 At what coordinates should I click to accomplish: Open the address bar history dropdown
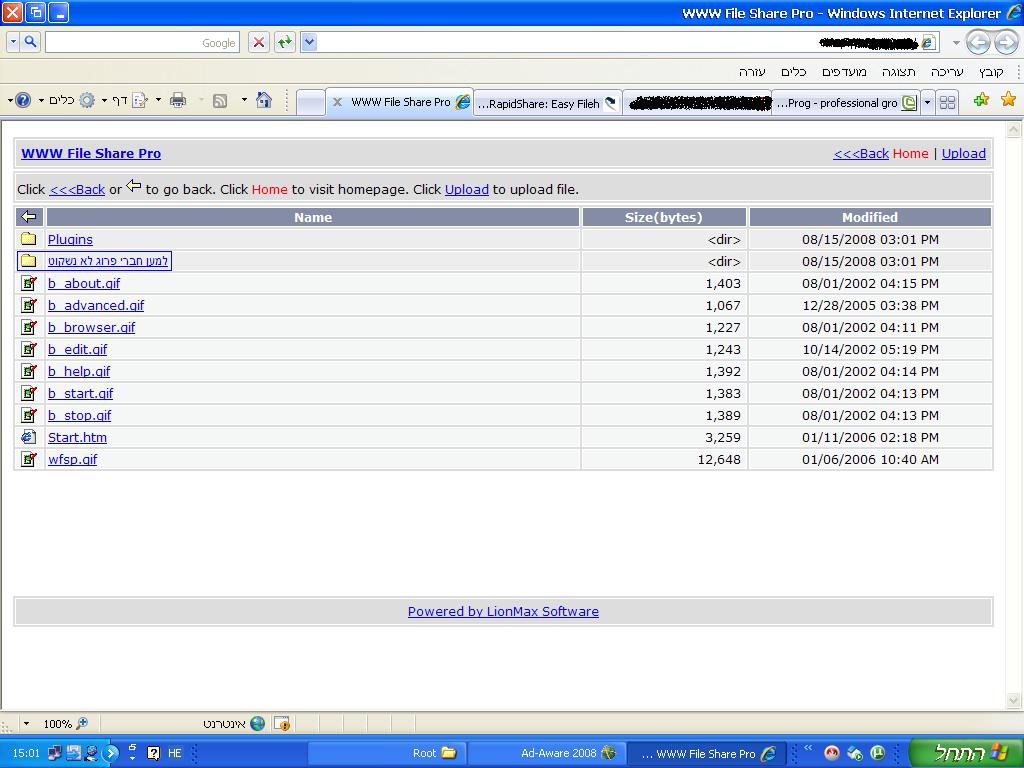(310, 42)
